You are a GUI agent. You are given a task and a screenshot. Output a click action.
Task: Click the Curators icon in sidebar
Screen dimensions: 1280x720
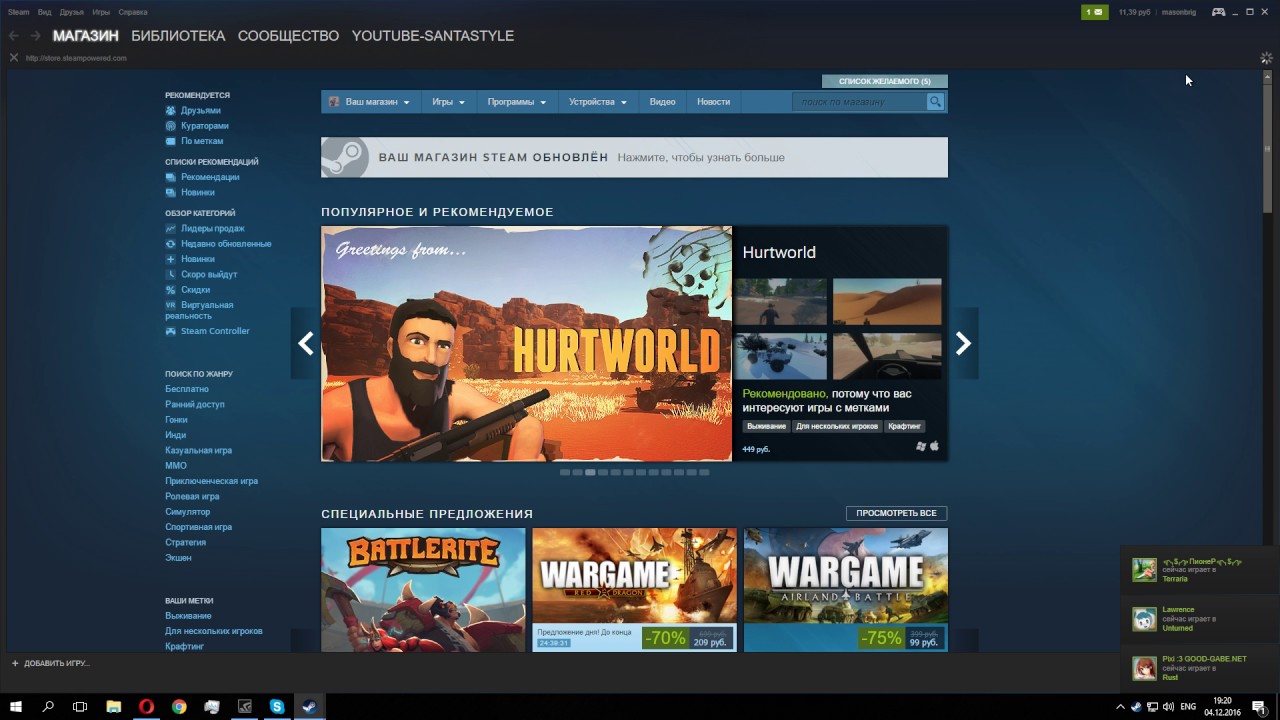[171, 126]
